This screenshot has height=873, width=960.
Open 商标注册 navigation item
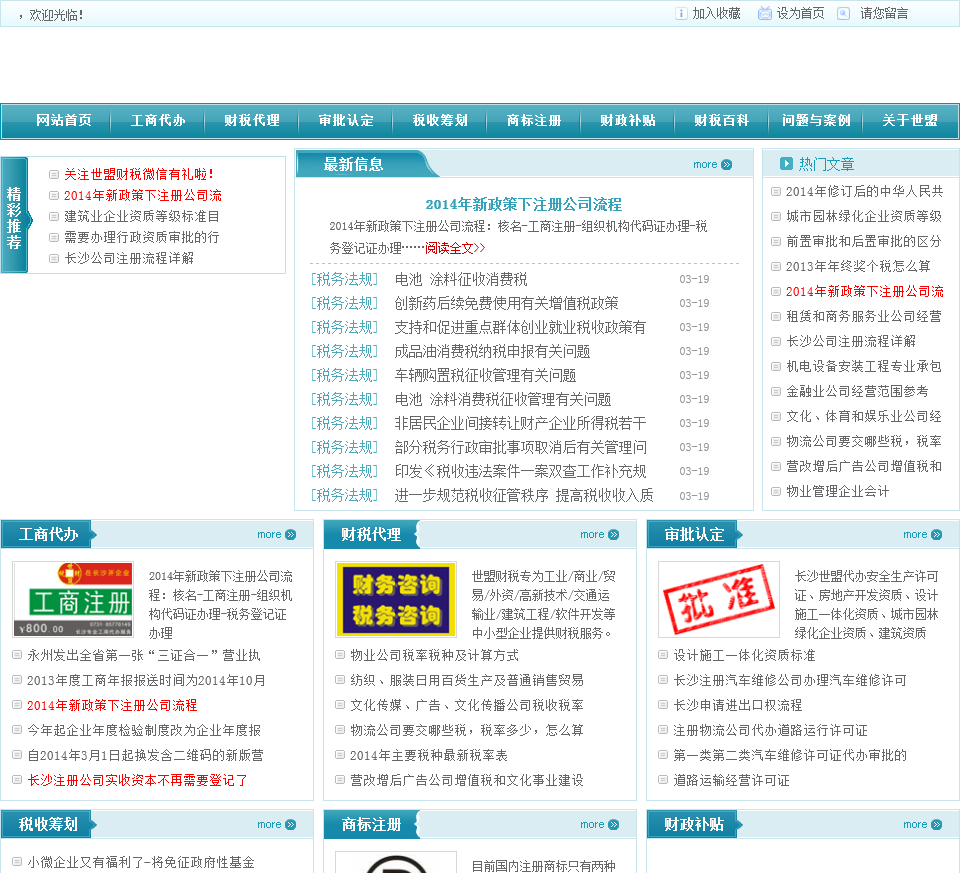point(534,121)
